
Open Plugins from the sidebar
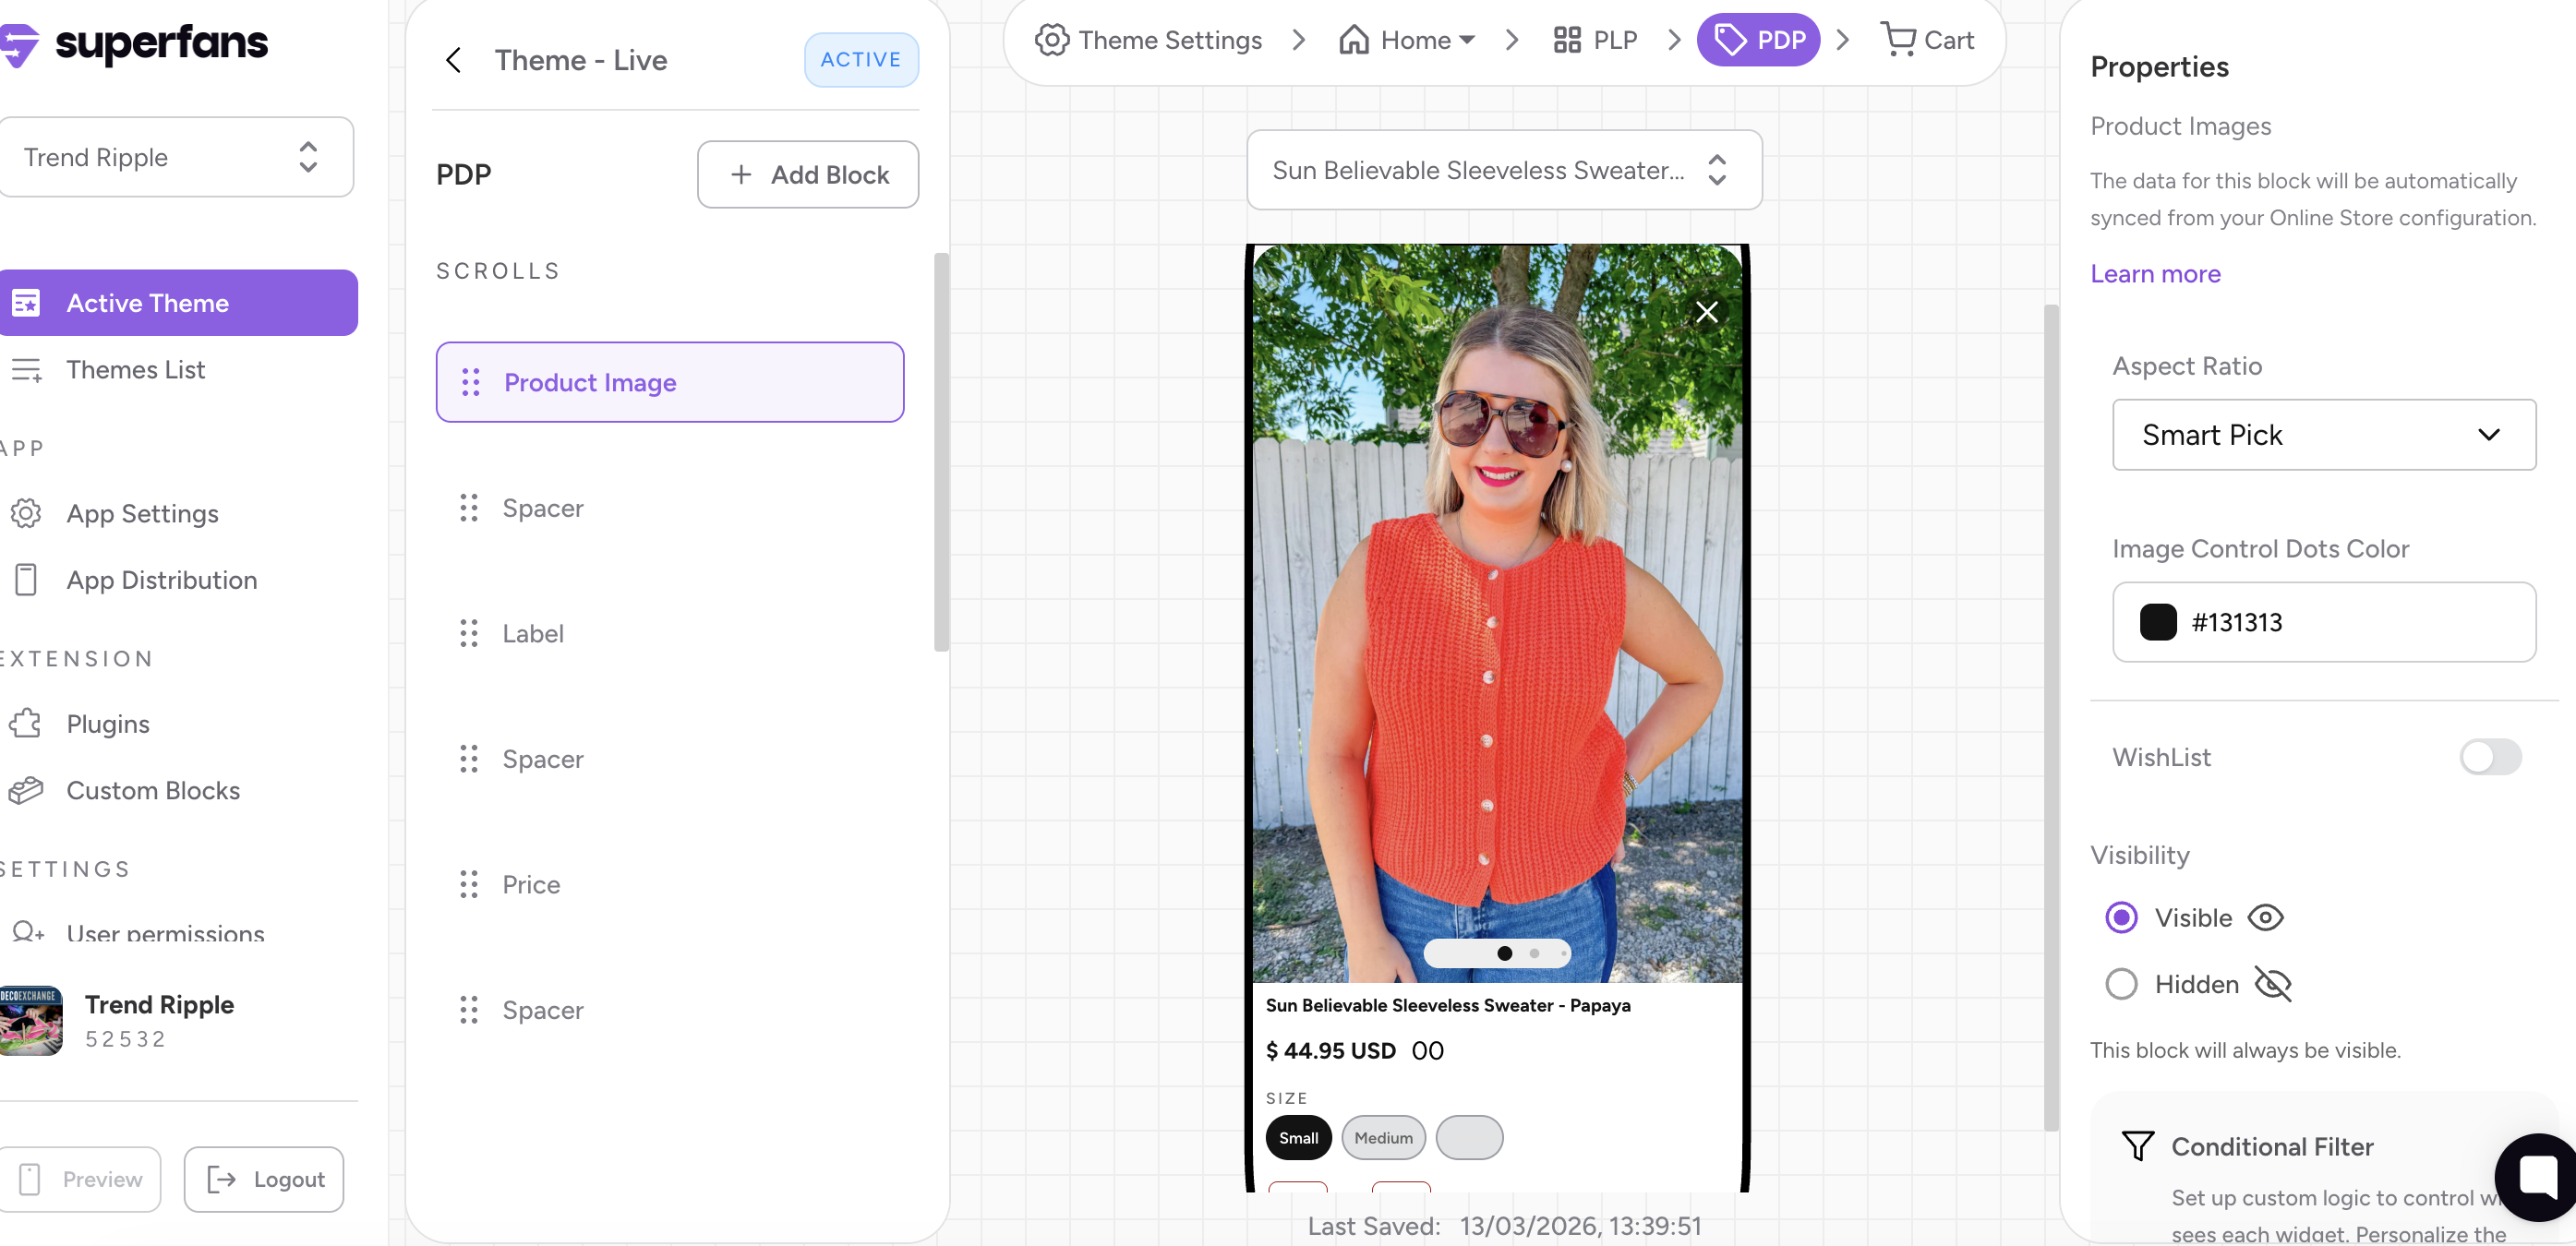[107, 723]
